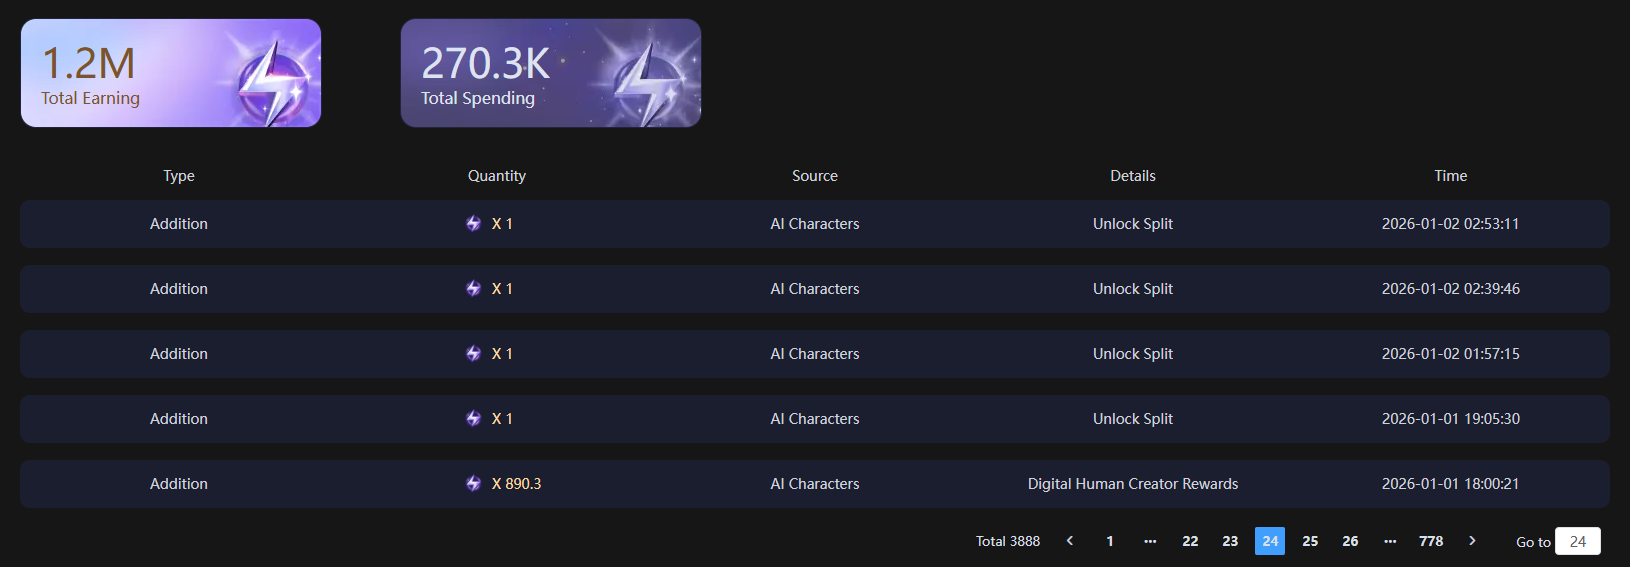Screen dimensions: 1630x567
Task: Click energy icon in the 02:53:11 row
Action: (x=474, y=224)
